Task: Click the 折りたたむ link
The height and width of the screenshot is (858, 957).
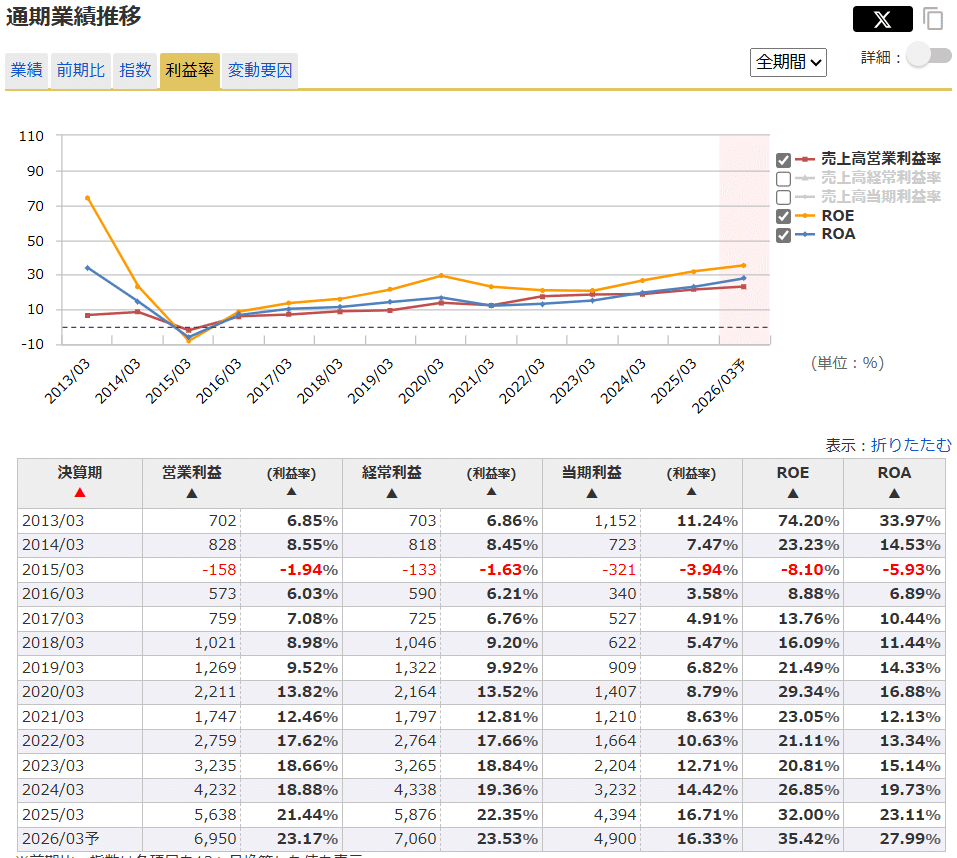Action: click(x=911, y=445)
